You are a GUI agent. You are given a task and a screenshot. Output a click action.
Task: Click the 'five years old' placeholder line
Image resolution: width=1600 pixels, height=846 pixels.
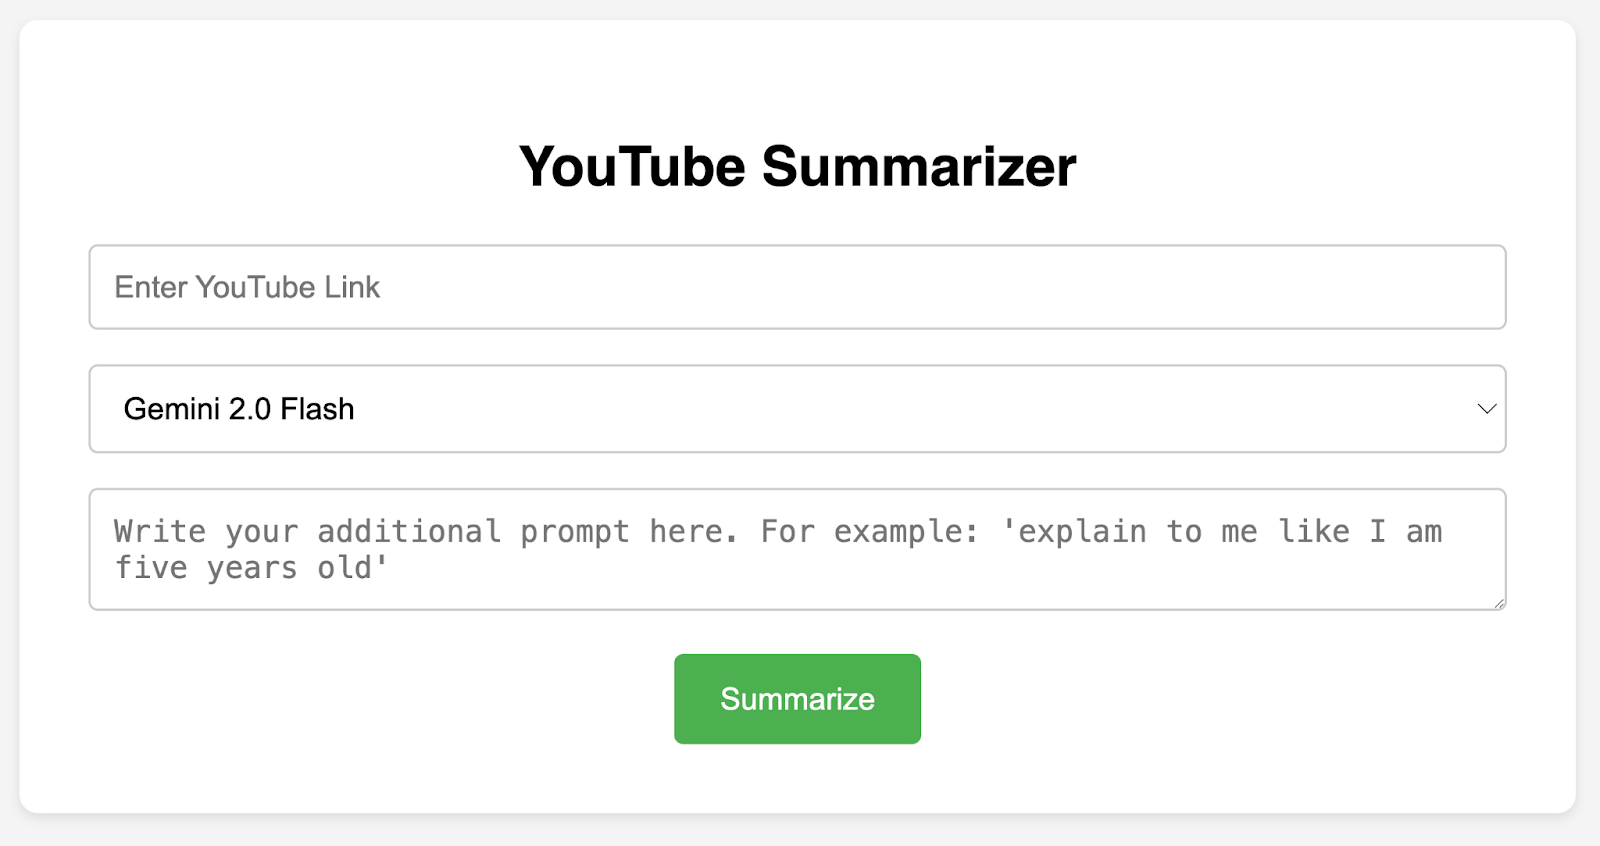pyautogui.click(x=251, y=568)
